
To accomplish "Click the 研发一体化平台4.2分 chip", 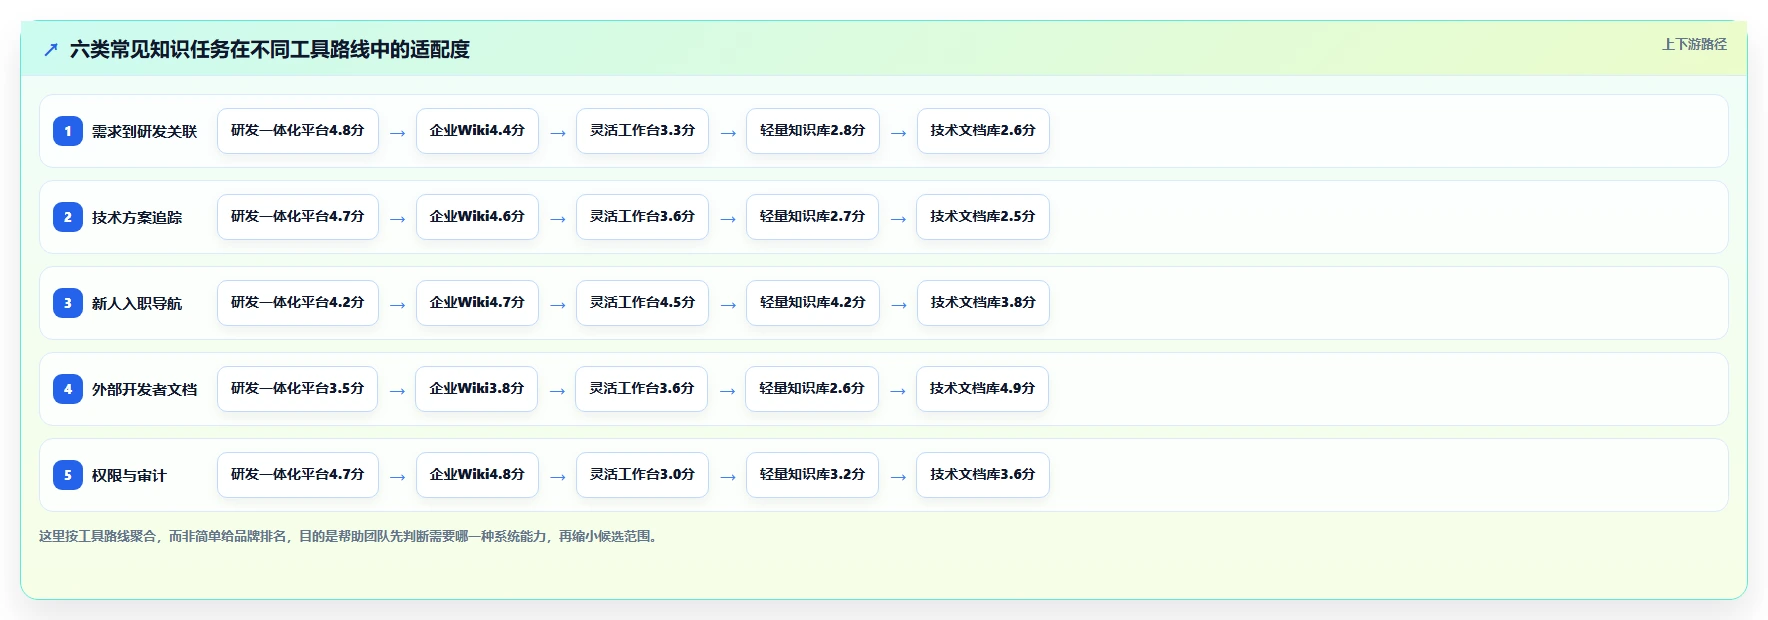I will 298,303.
